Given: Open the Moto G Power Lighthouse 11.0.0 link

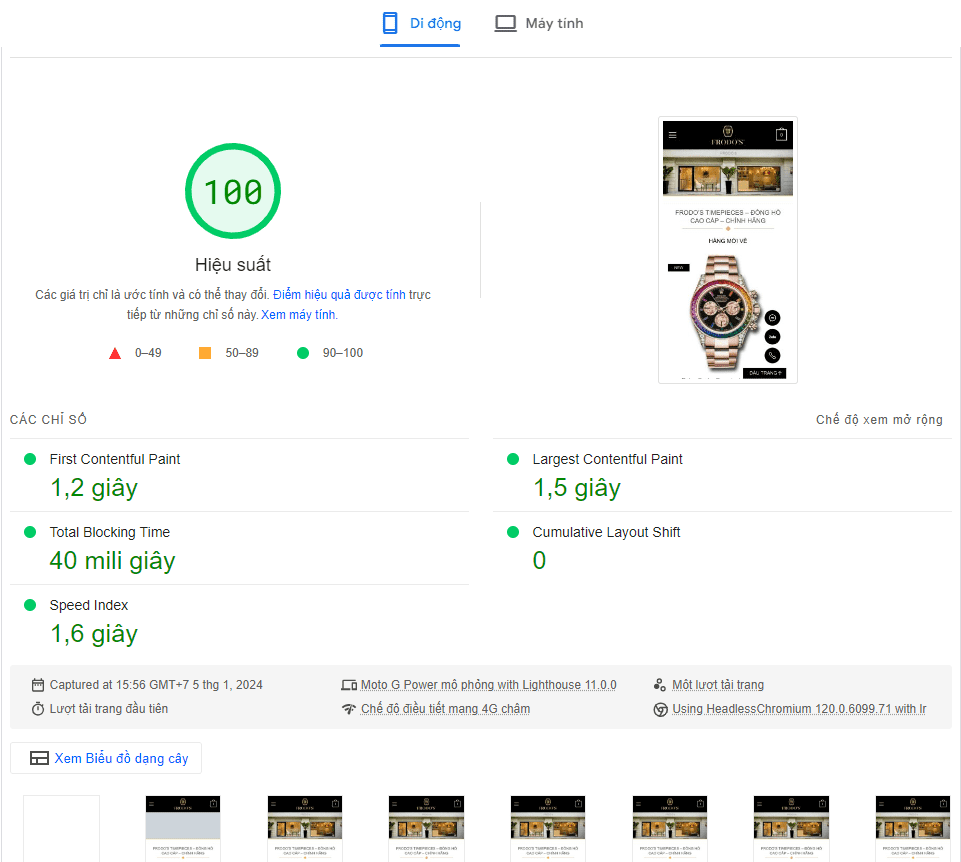Looking at the screenshot, I should [488, 685].
